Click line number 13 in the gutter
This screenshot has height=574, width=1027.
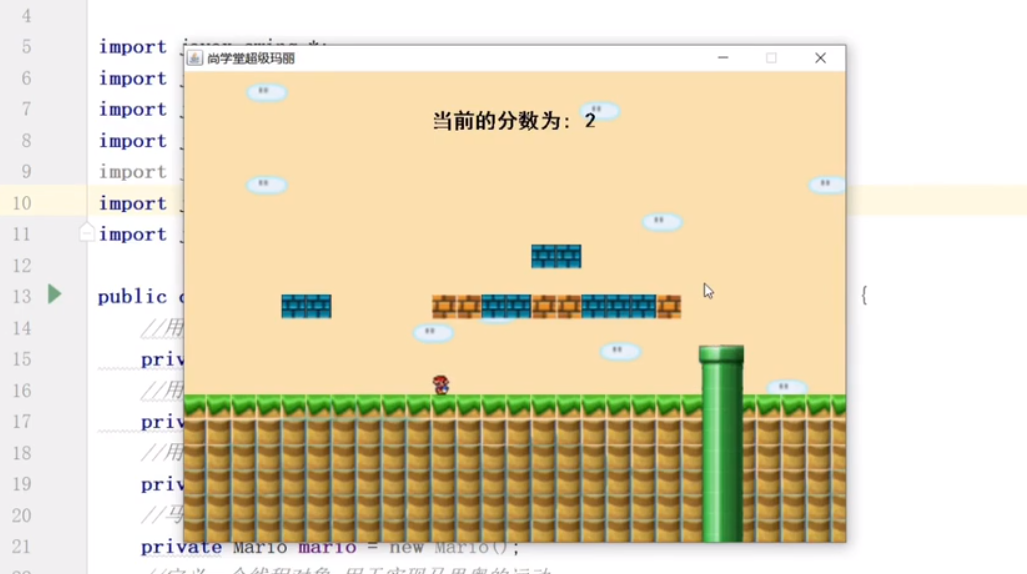tap(22, 297)
